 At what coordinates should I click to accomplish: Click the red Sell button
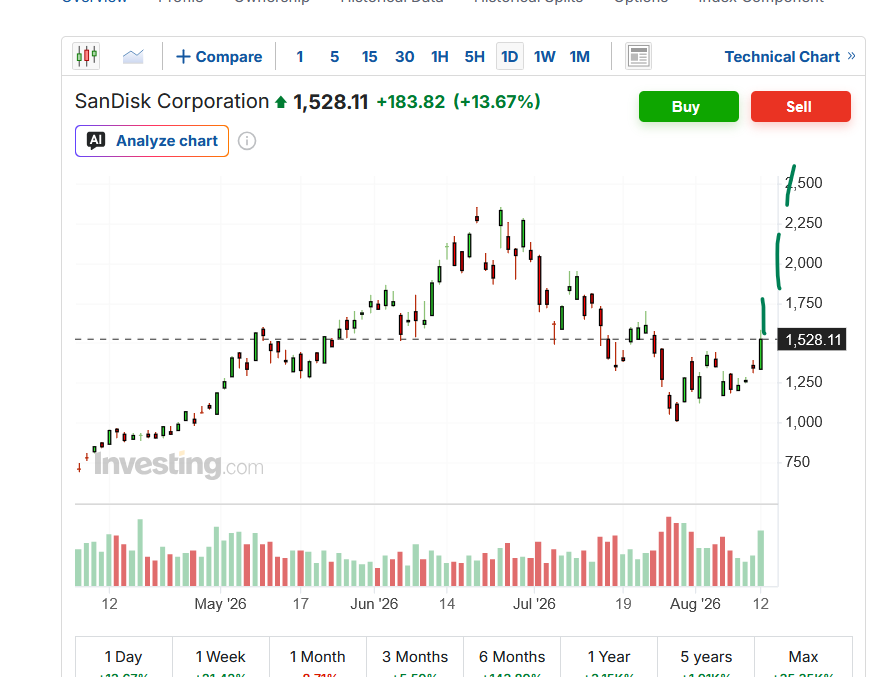pyautogui.click(x=801, y=107)
